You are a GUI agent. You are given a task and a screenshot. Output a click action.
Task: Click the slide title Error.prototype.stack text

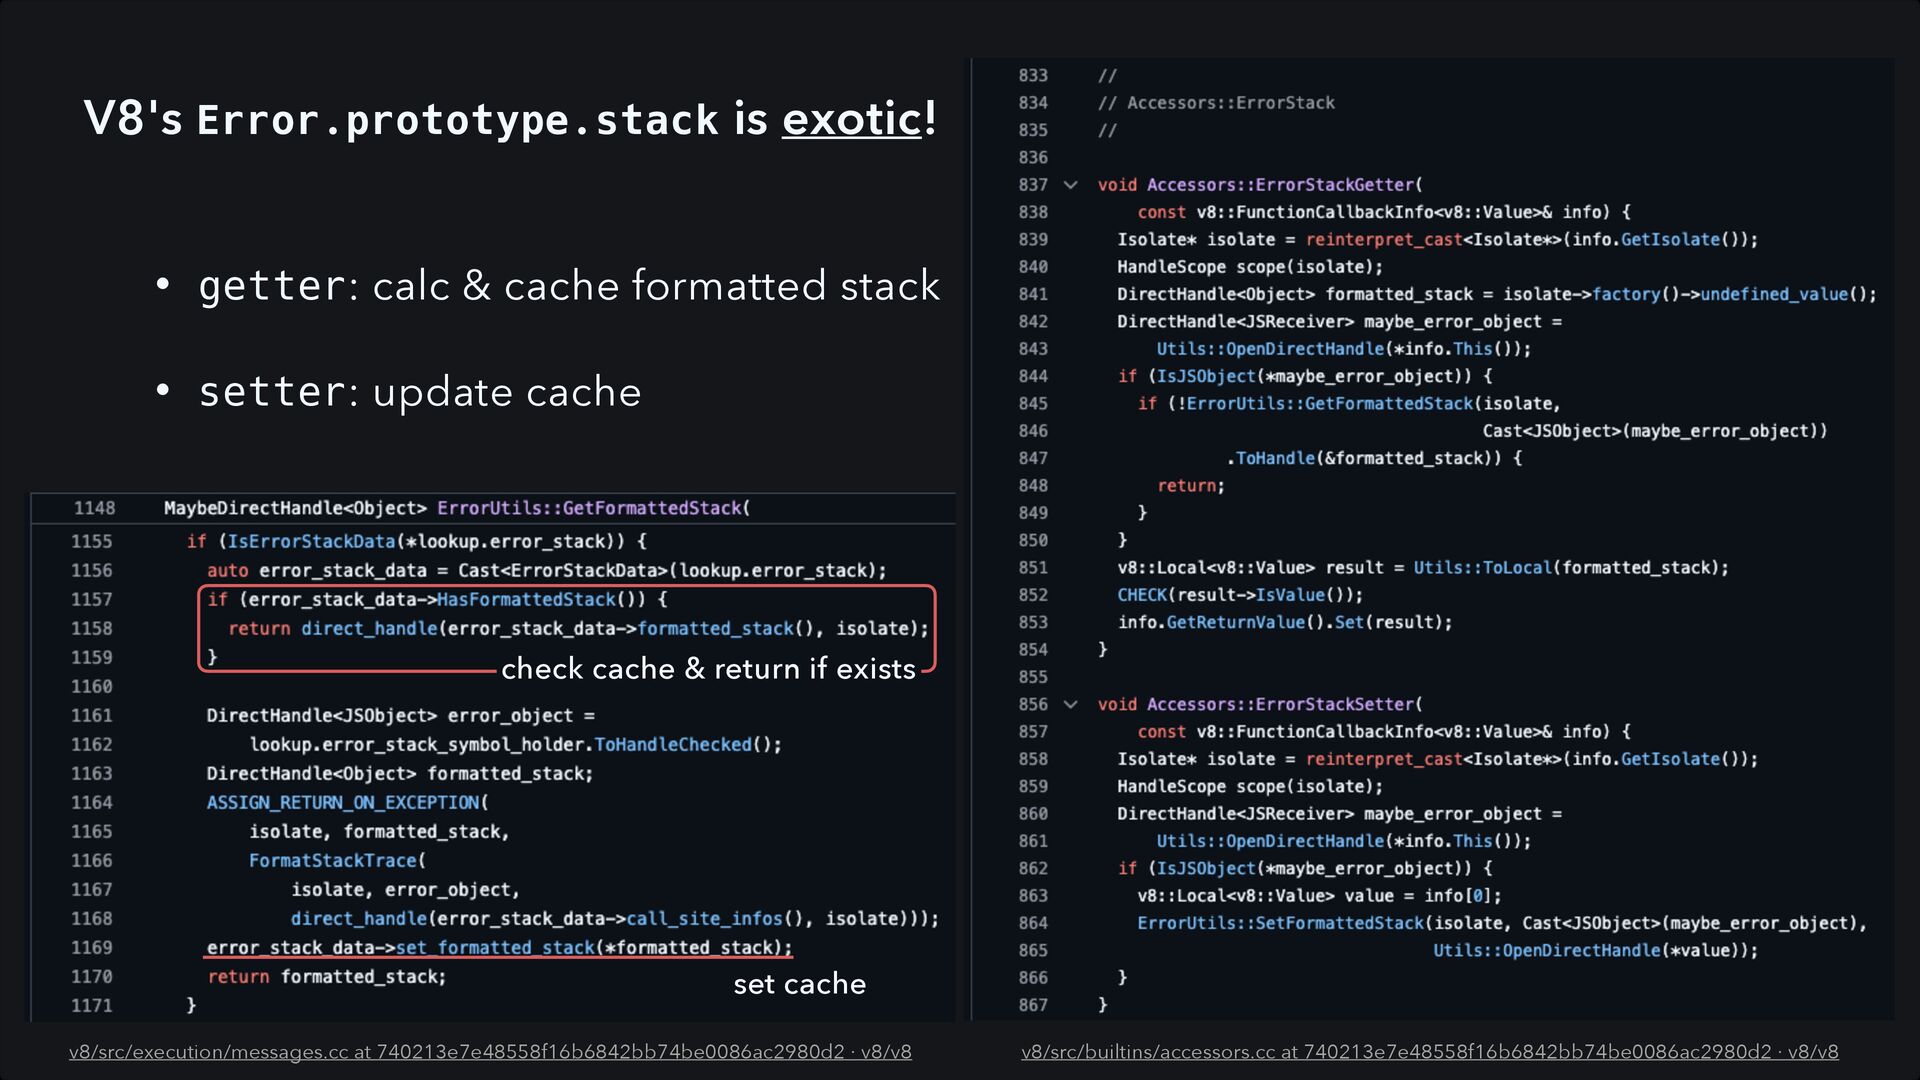pyautogui.click(x=457, y=120)
